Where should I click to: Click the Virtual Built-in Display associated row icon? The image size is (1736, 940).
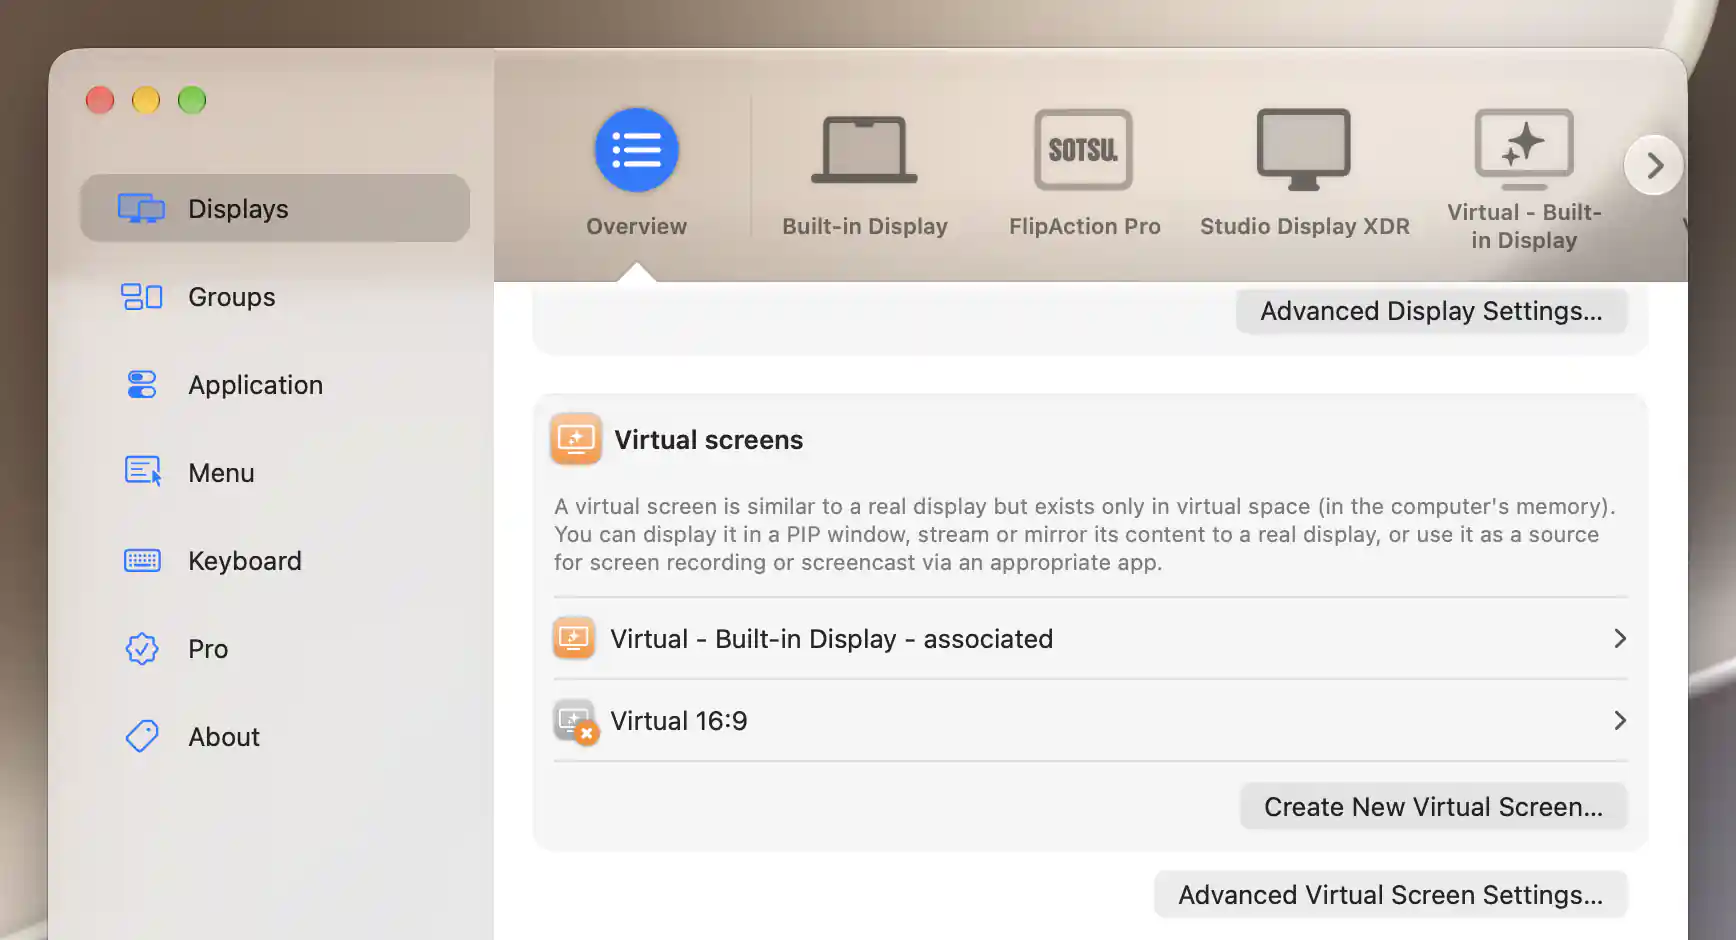tap(574, 638)
